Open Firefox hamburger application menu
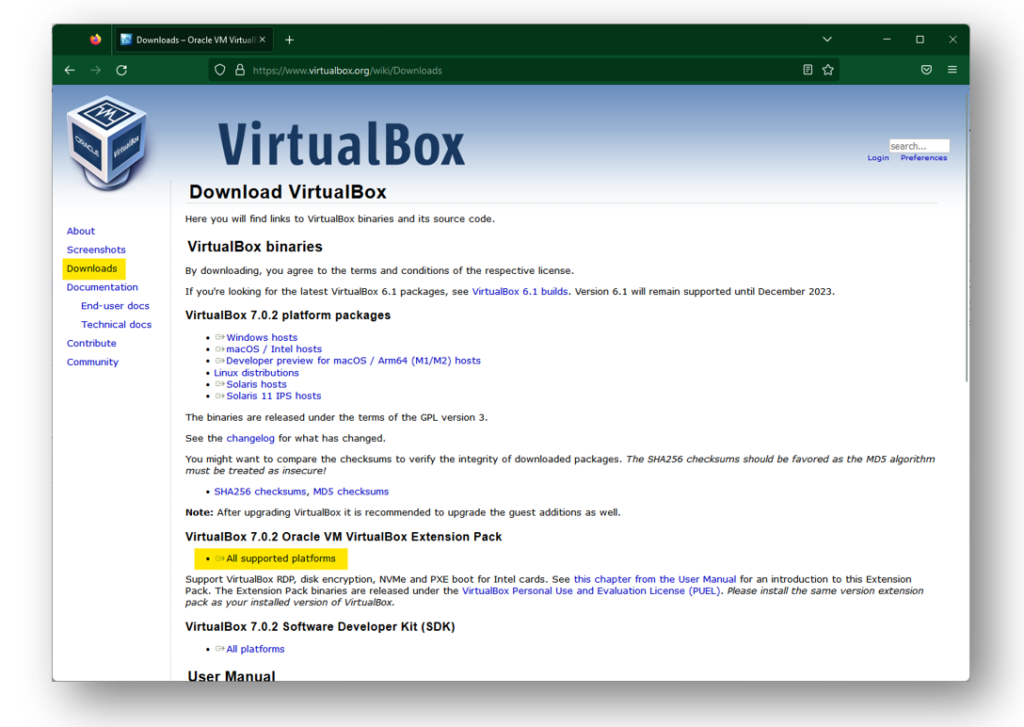This screenshot has width=1024, height=727. click(952, 70)
